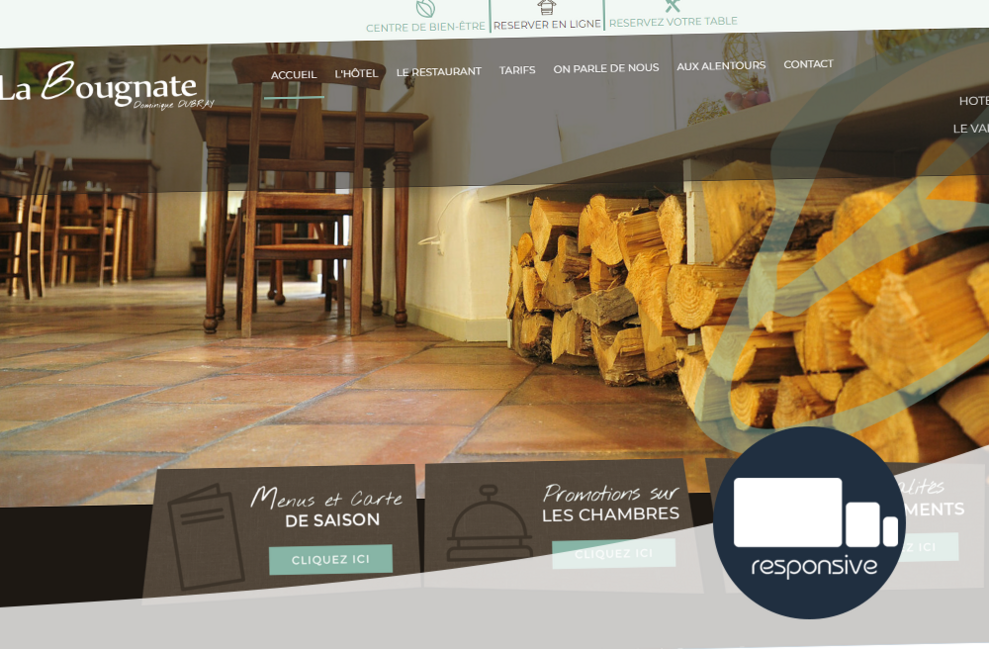Viewport: 989px width, 649px height.
Task: Click the hotel icon above Réserver en ligne
Action: pyautogui.click(x=546, y=6)
